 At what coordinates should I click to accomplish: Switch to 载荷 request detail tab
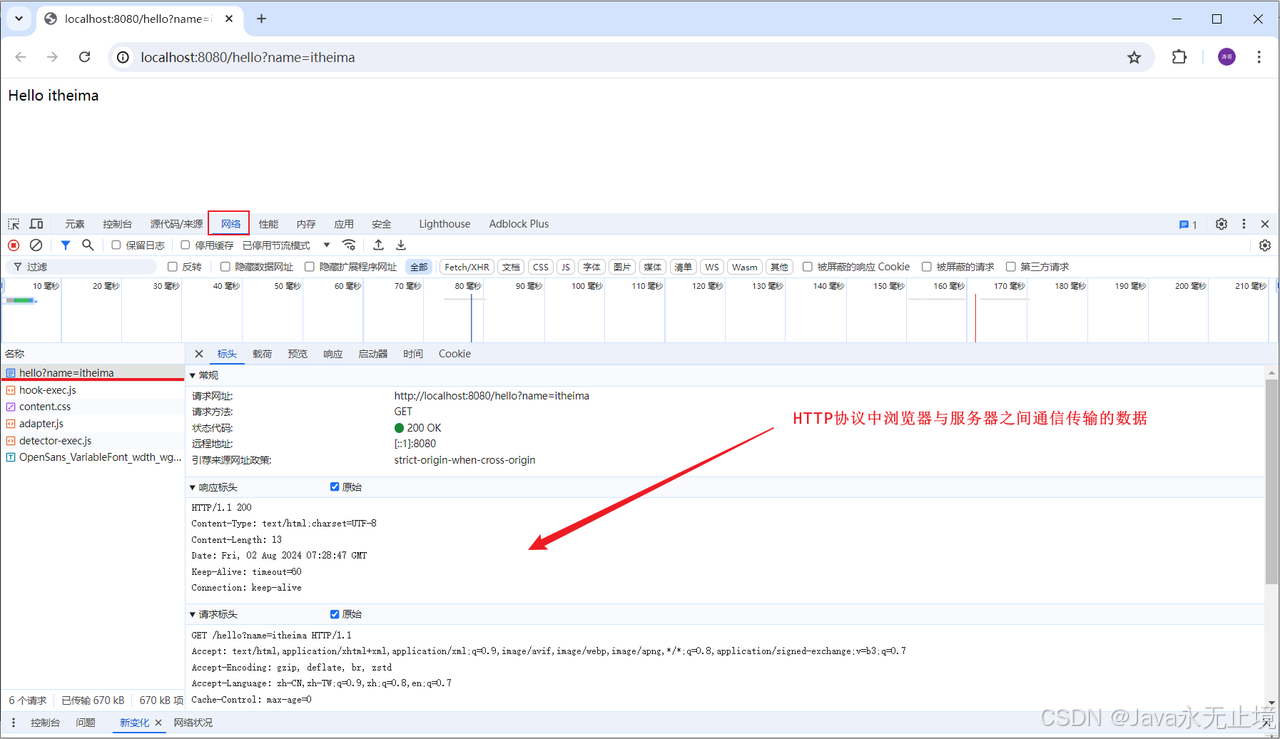262,354
